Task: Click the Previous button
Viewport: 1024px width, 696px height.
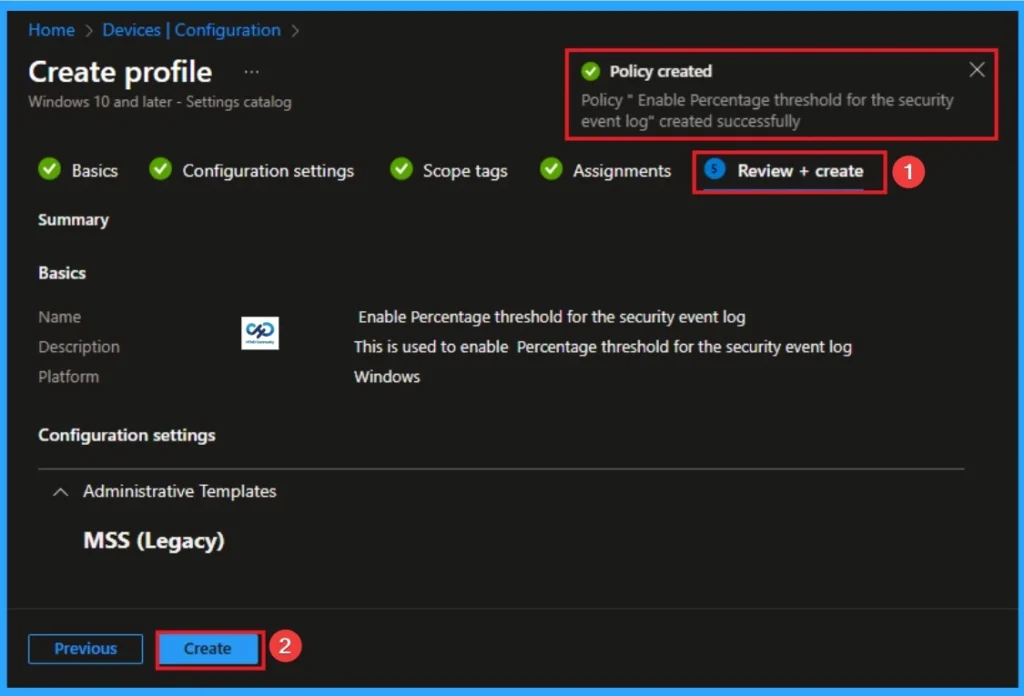Action: coord(85,649)
